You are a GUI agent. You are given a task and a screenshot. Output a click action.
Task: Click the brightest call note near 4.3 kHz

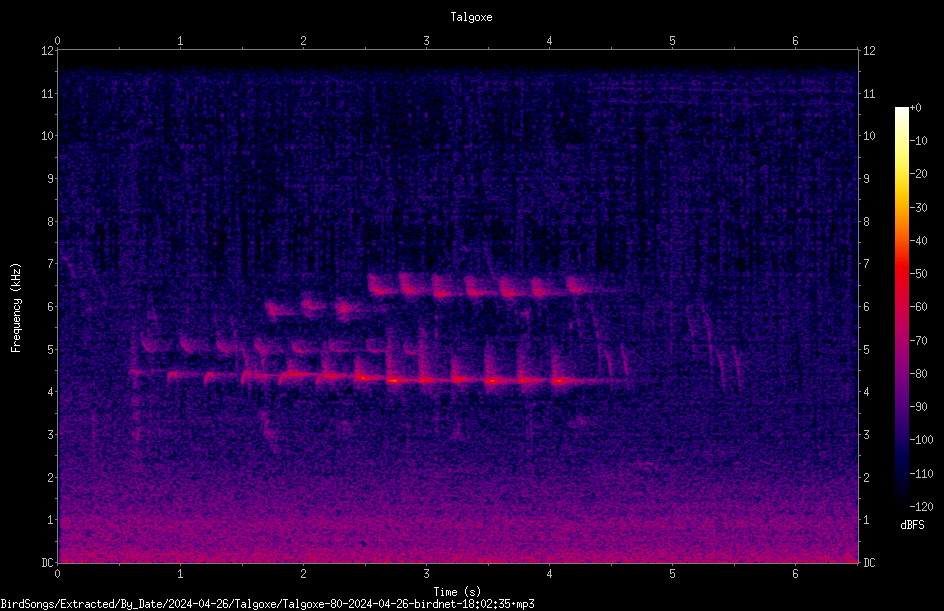tap(394, 380)
